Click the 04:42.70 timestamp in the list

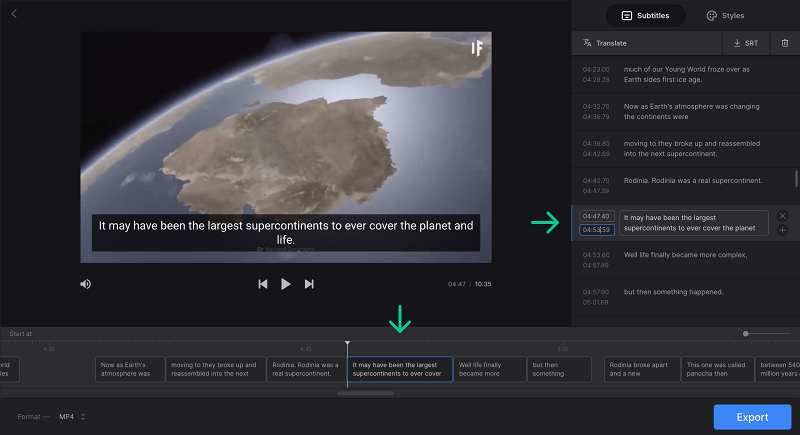coord(596,181)
